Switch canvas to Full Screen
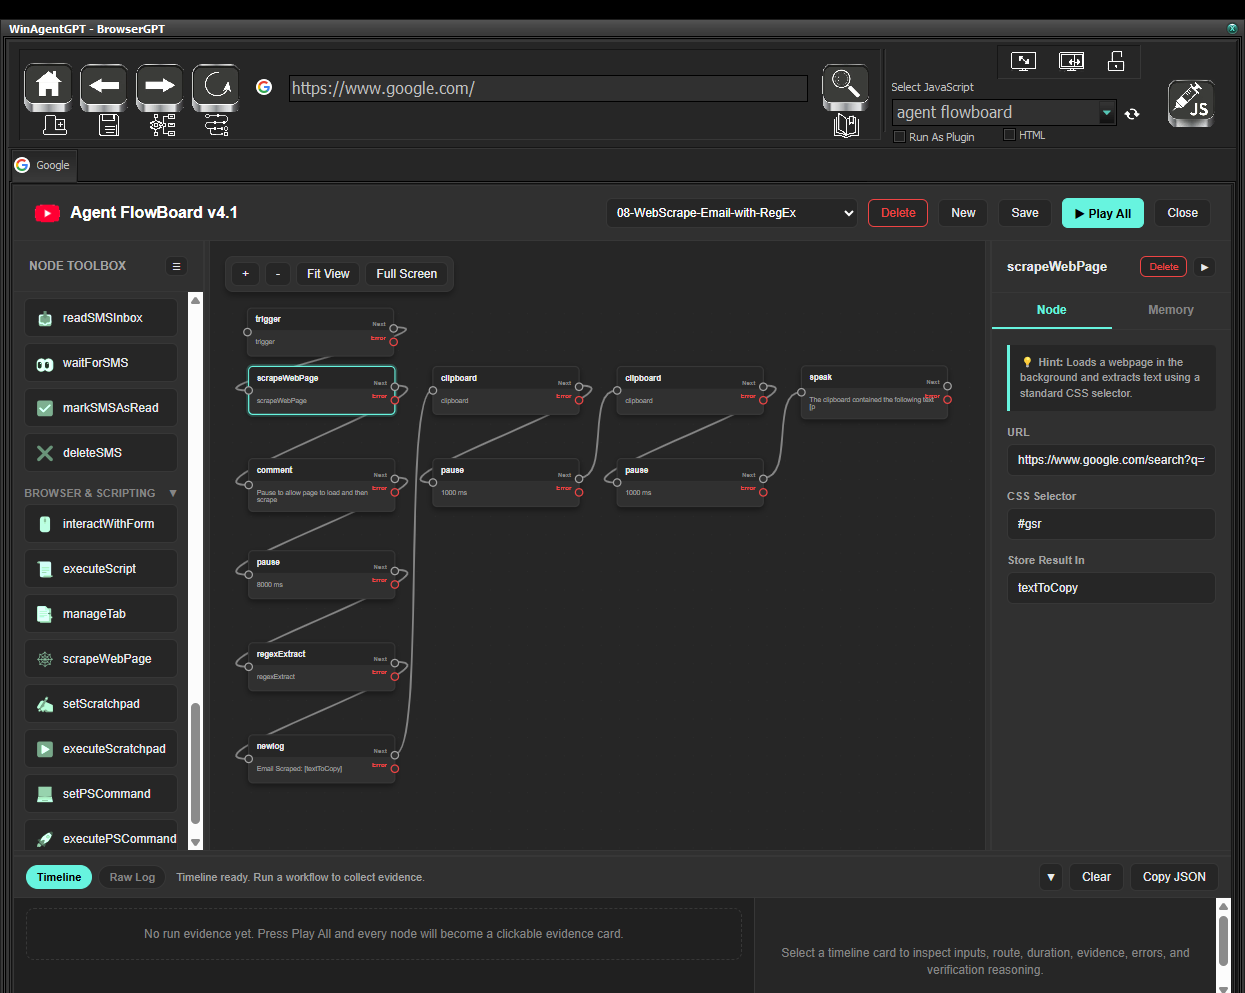 point(407,274)
